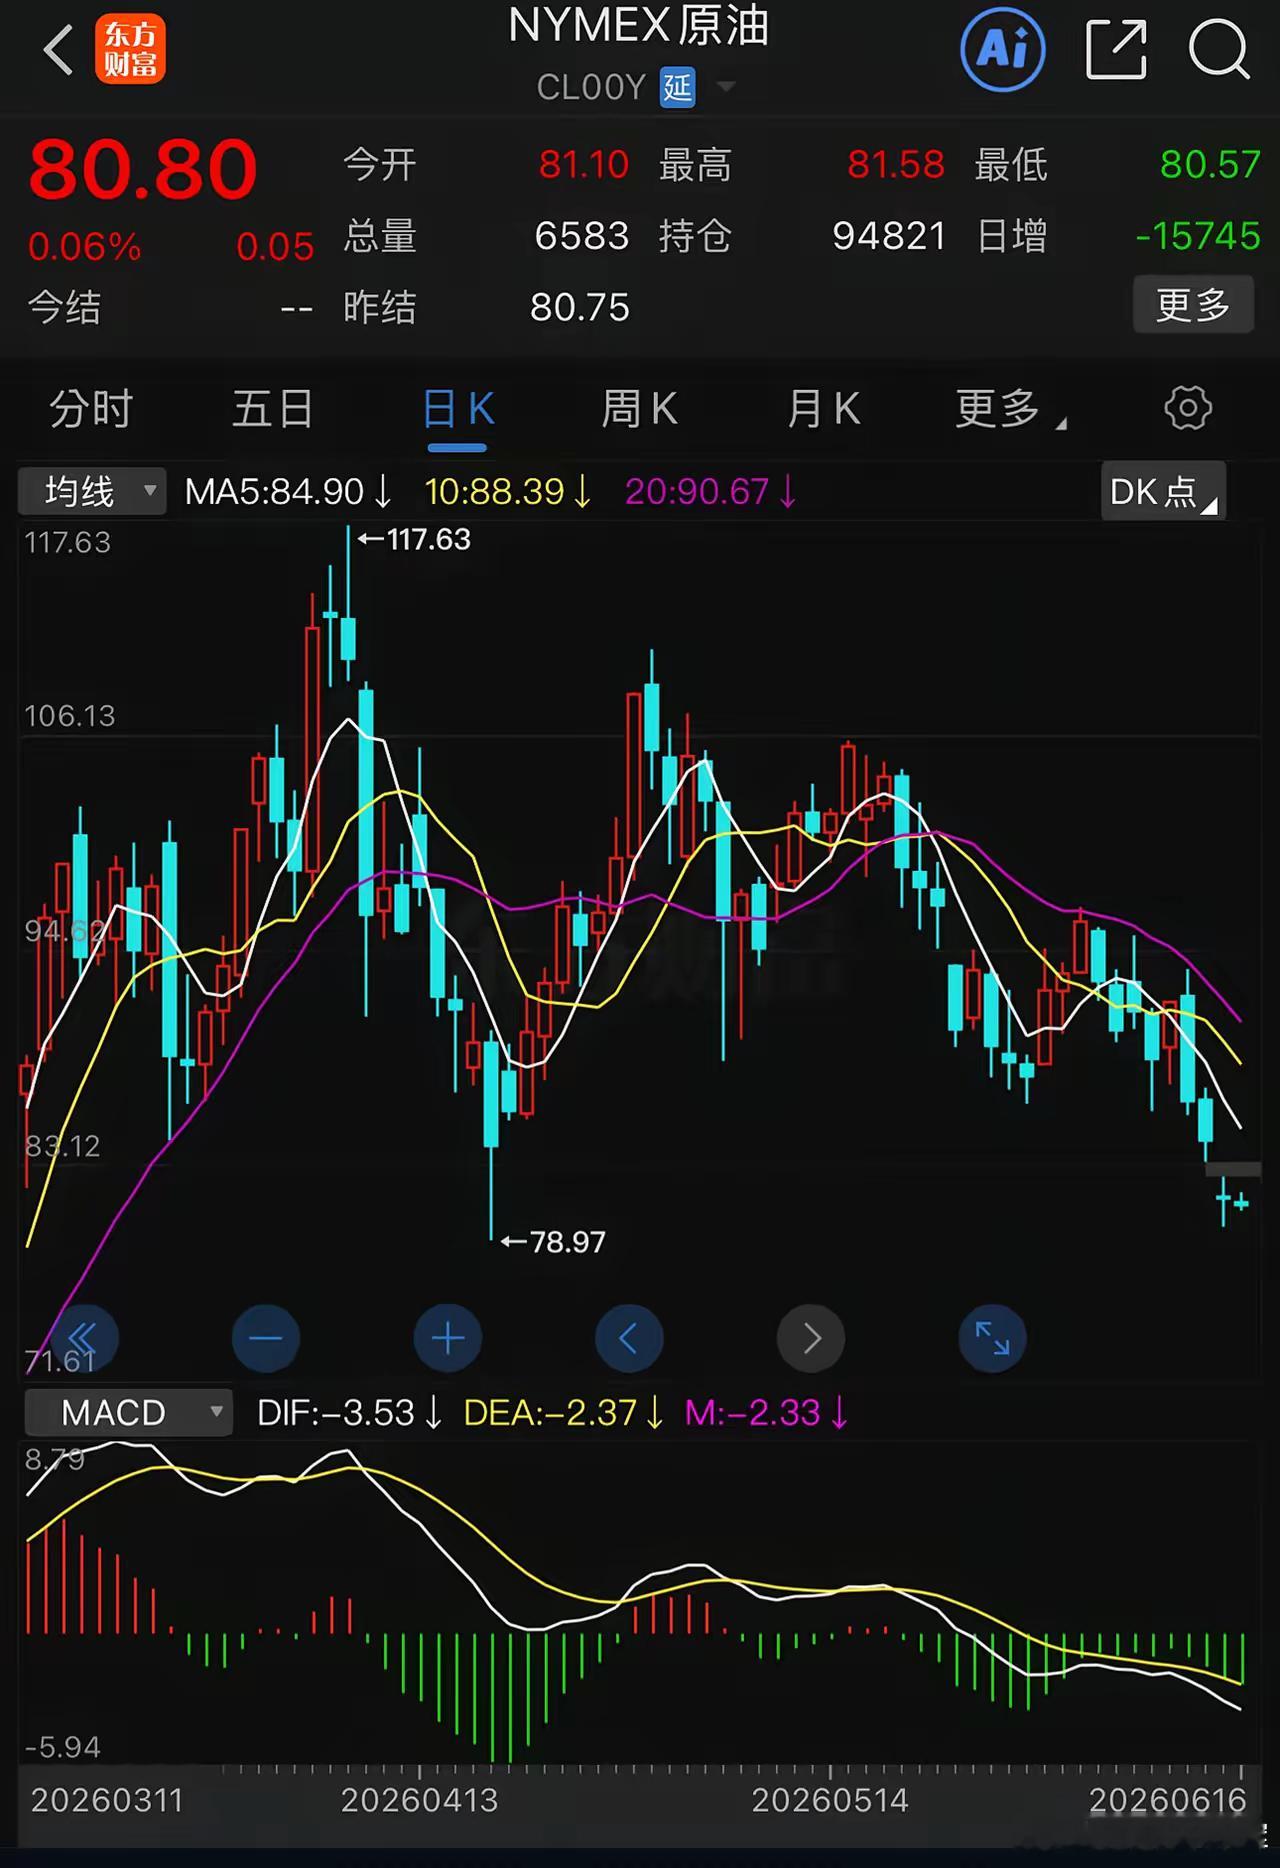The width and height of the screenshot is (1280, 1868).
Task: Expand contract selector arrow beside CL00Y
Action: (727, 88)
